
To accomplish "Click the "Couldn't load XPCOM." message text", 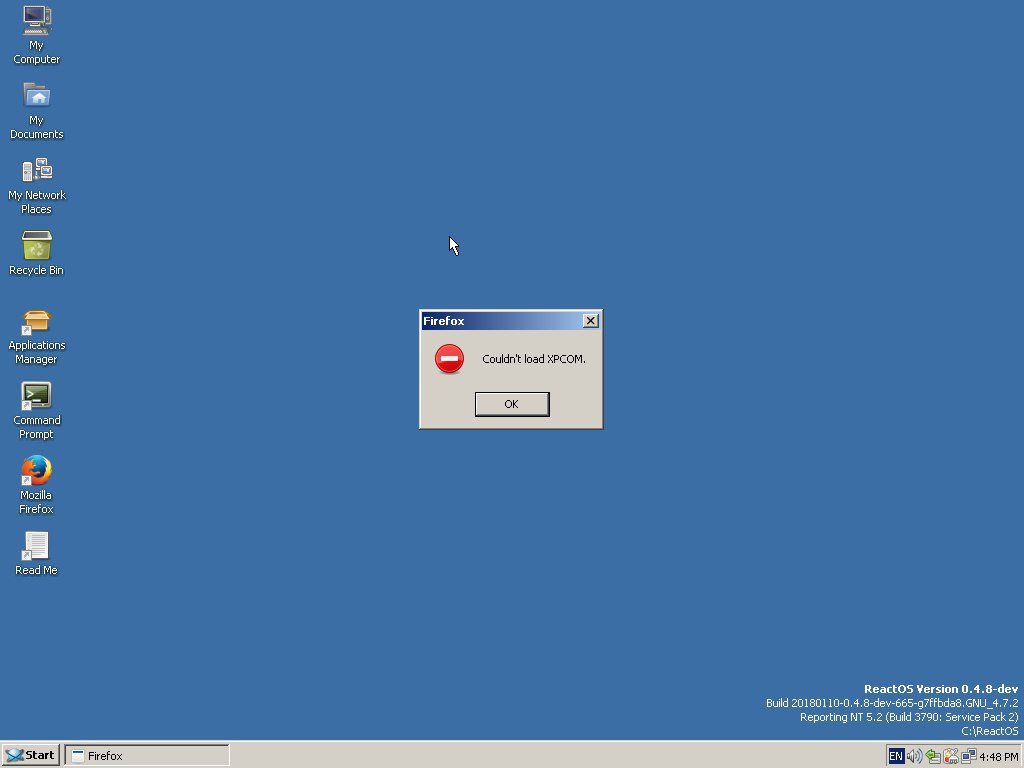I will coord(534,359).
